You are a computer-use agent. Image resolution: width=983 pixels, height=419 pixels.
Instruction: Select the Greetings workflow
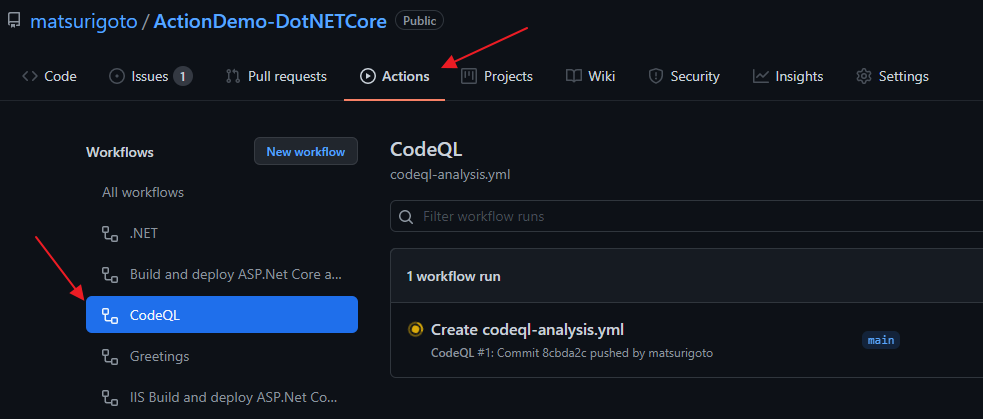[222, 356]
